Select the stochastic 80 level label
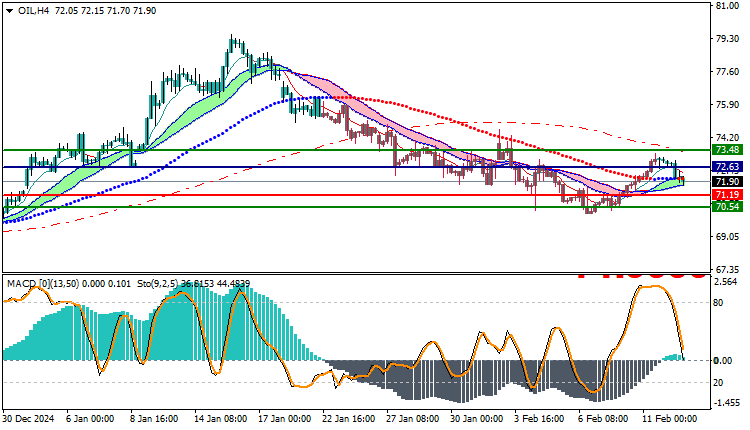Screen dimensions: 750x430 (x=718, y=303)
